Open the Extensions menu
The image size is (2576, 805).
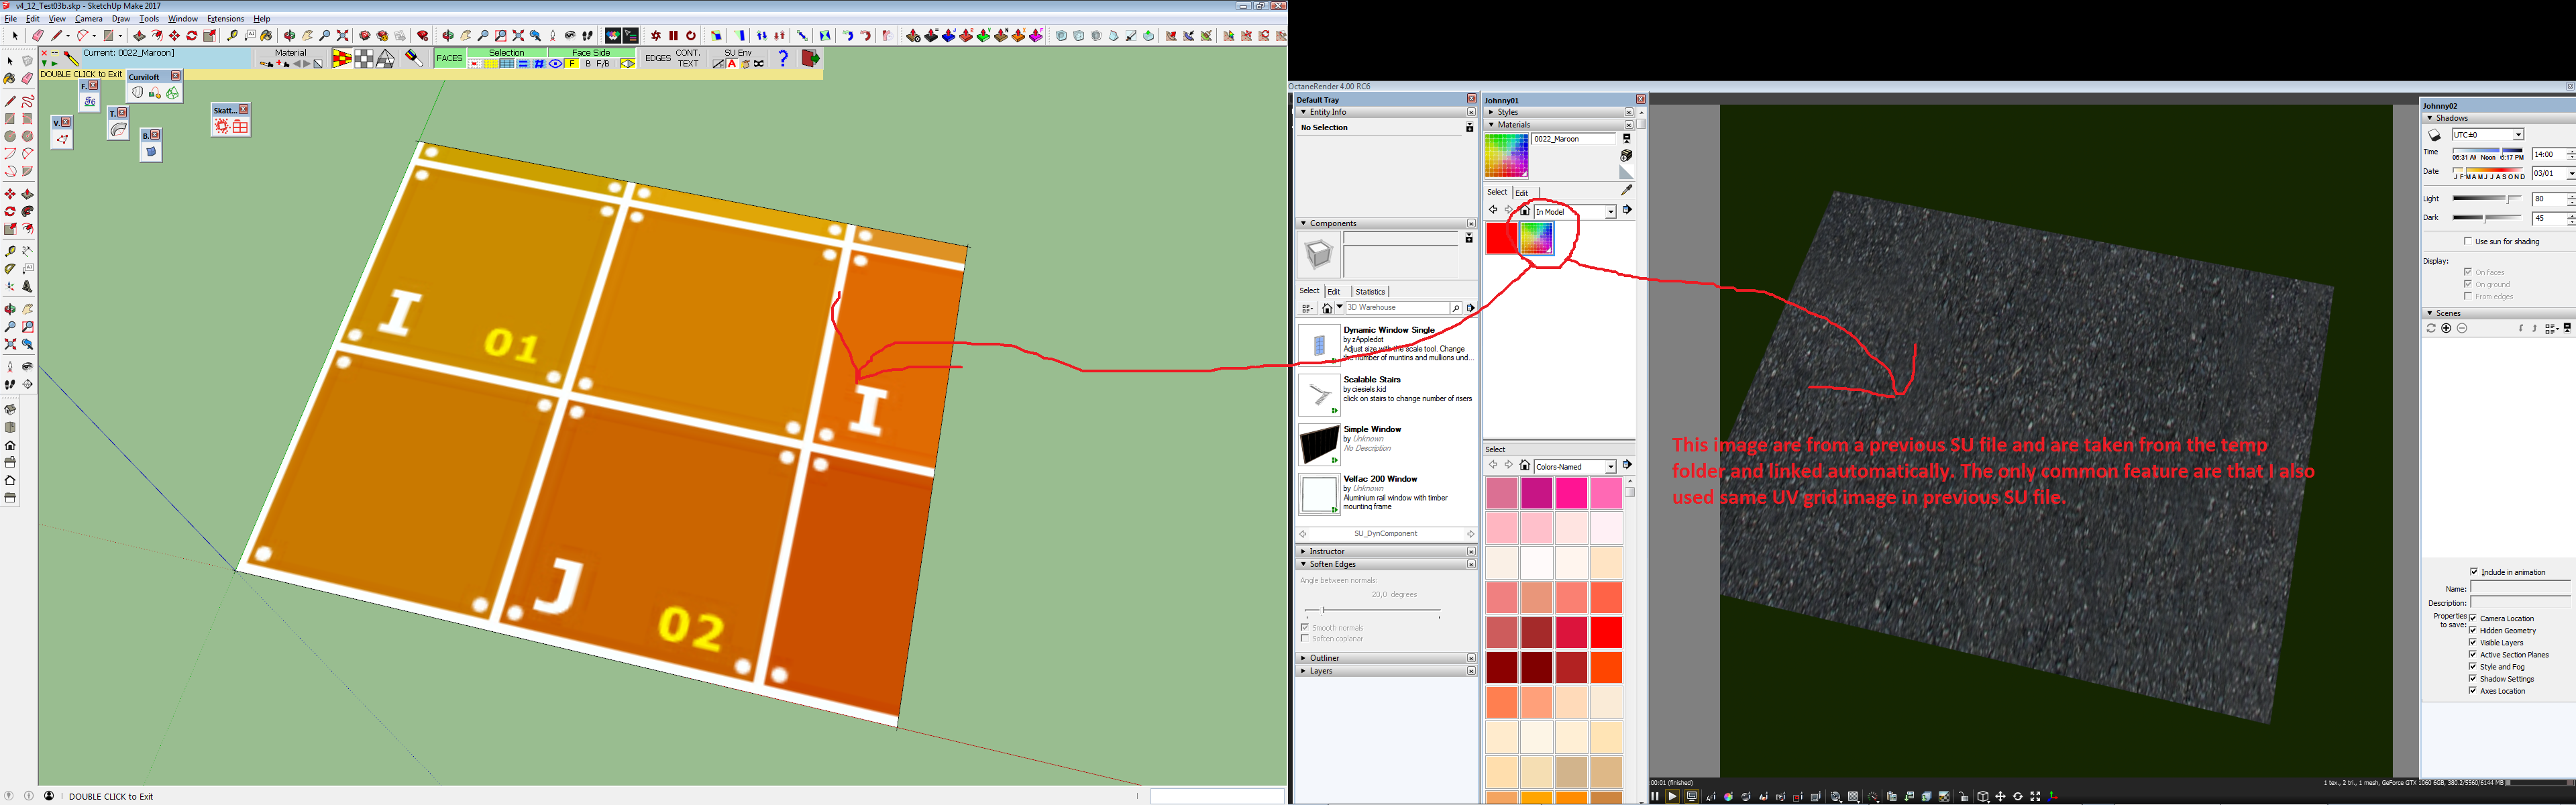pyautogui.click(x=225, y=19)
